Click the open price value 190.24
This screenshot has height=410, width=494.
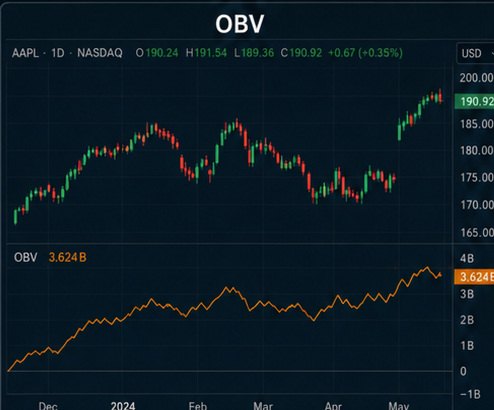(162, 53)
